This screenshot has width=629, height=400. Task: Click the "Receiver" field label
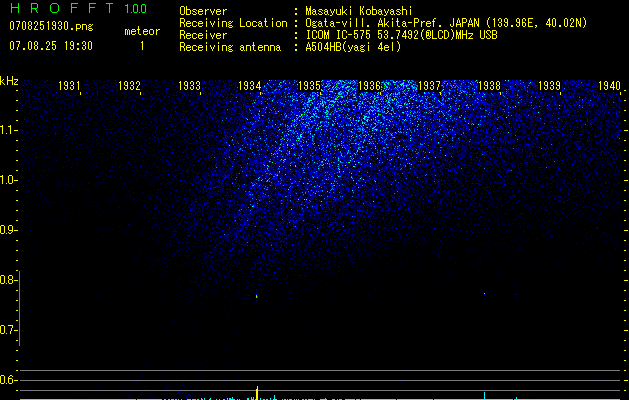(203, 35)
